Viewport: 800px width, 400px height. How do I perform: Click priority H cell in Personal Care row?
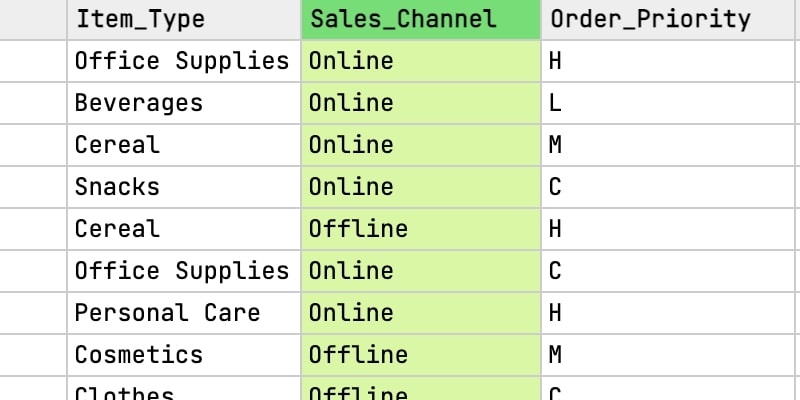tap(668, 313)
